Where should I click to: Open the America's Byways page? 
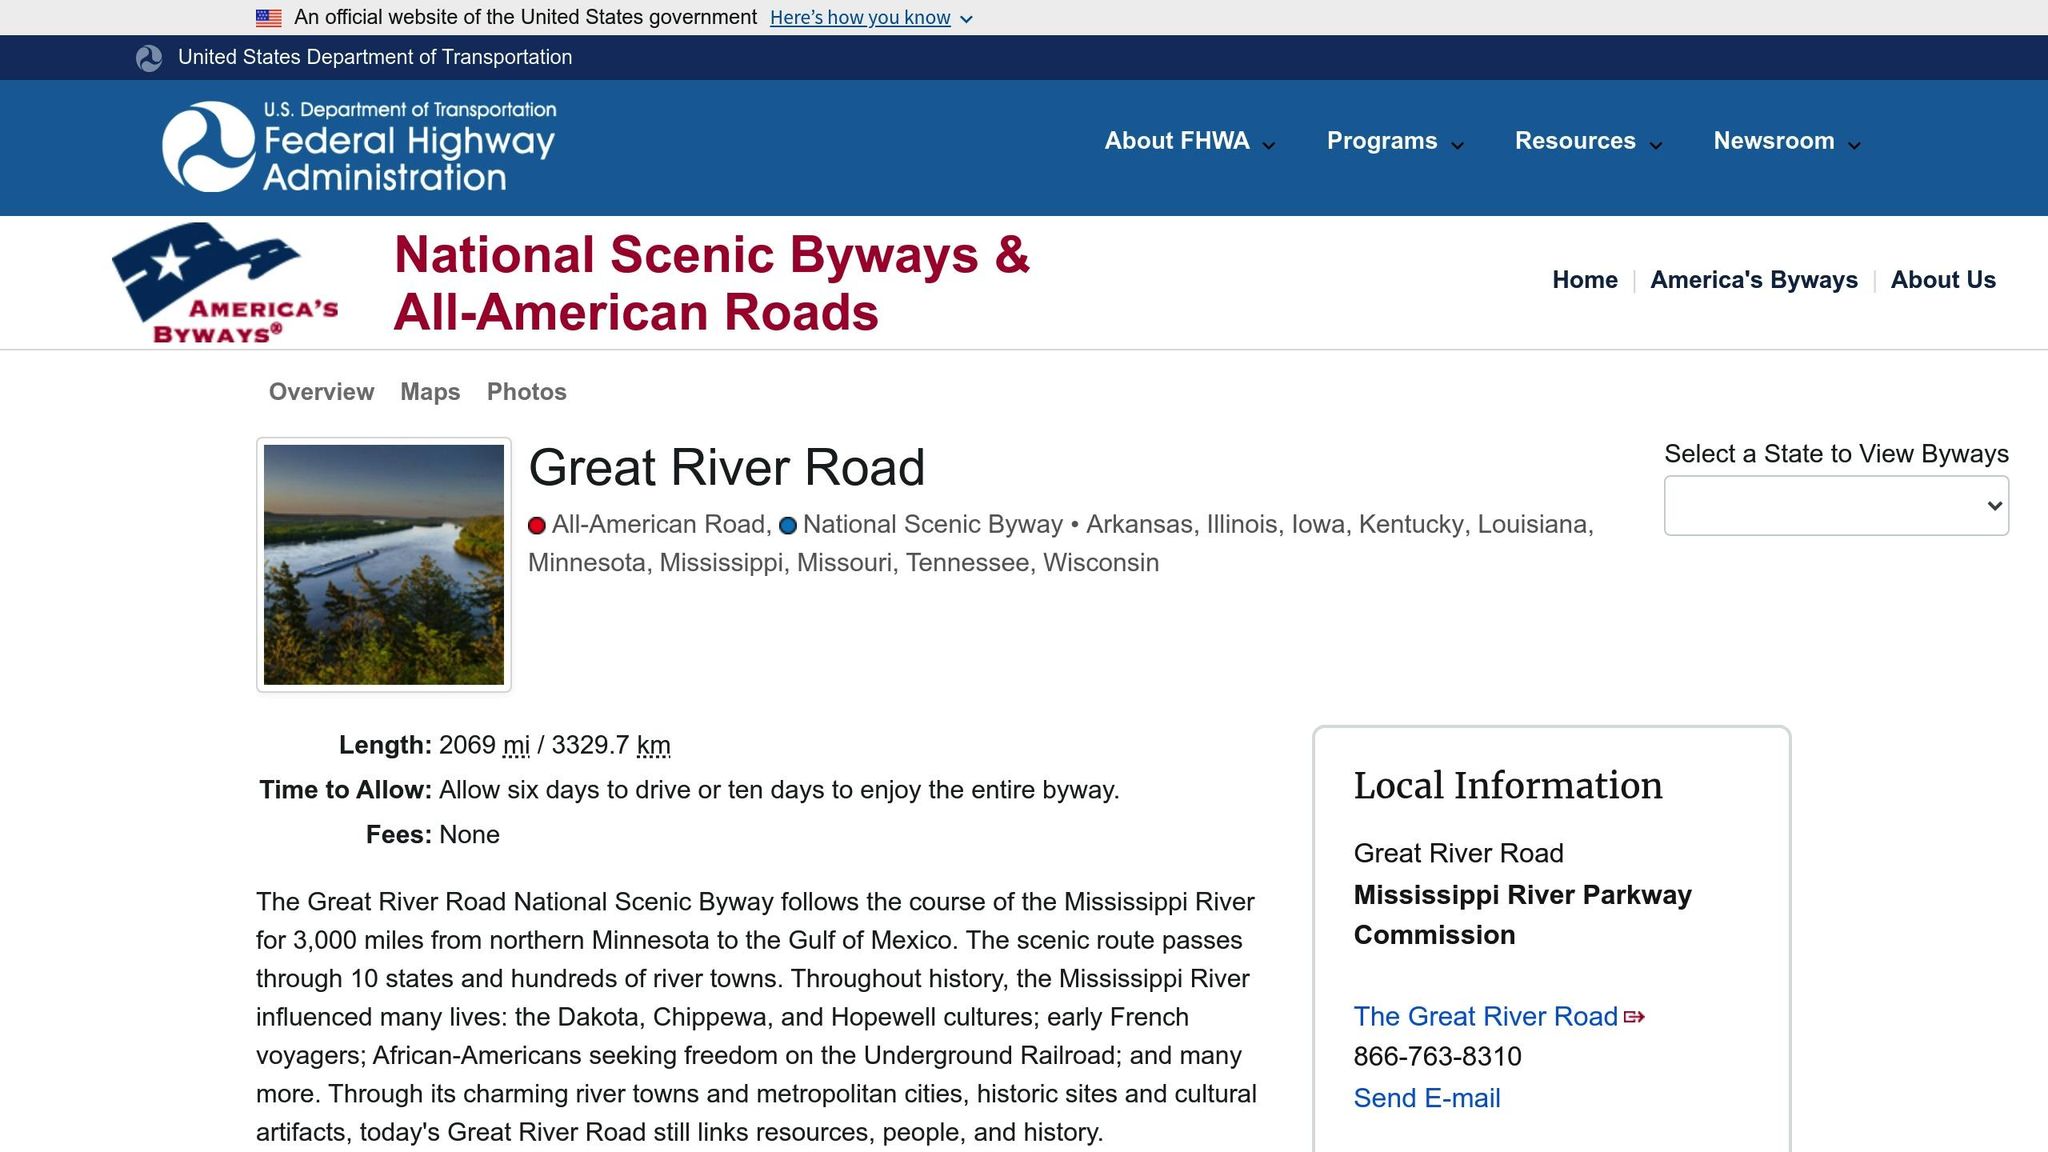[x=1754, y=280]
